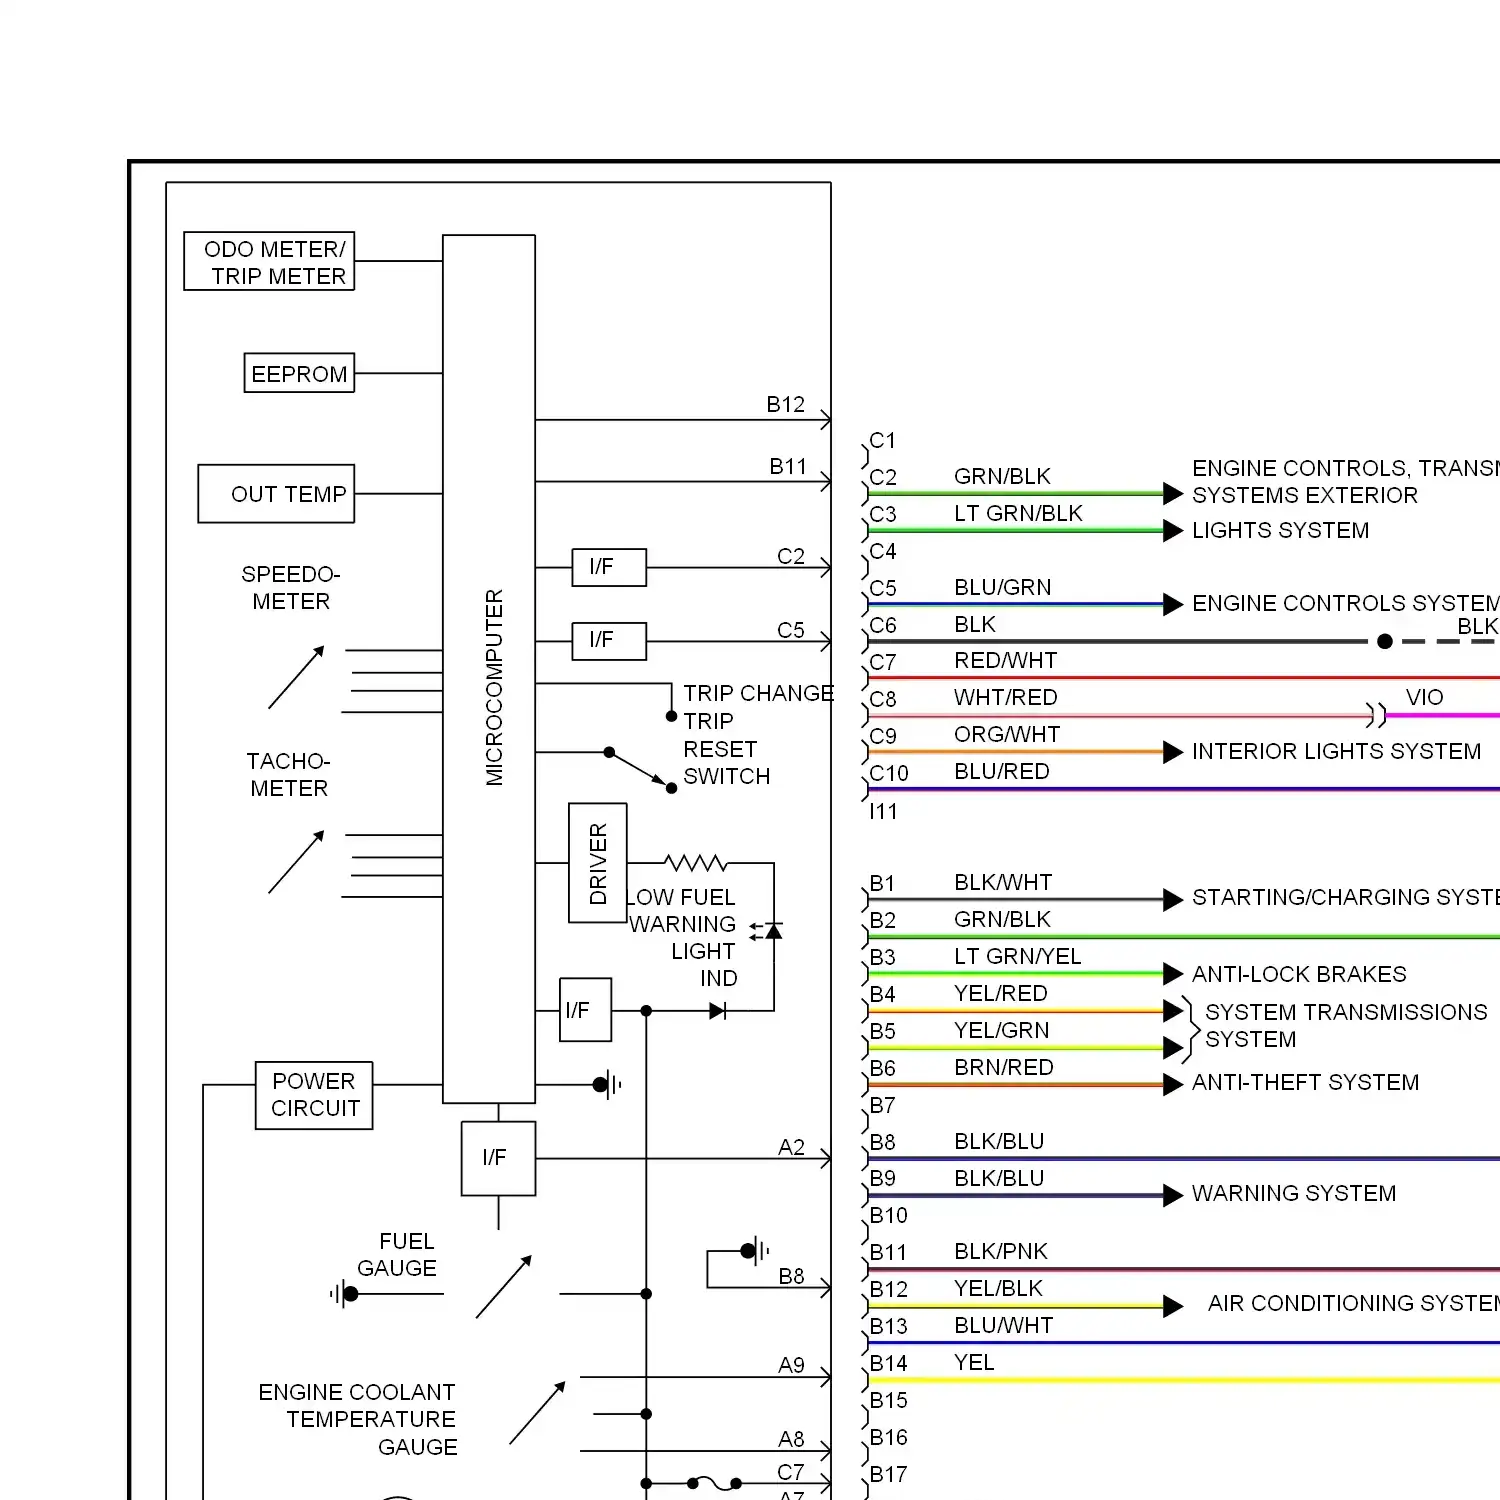The image size is (1500, 1500).
Task: Click the LT GRN/BLK wire label
Action: [1018, 513]
